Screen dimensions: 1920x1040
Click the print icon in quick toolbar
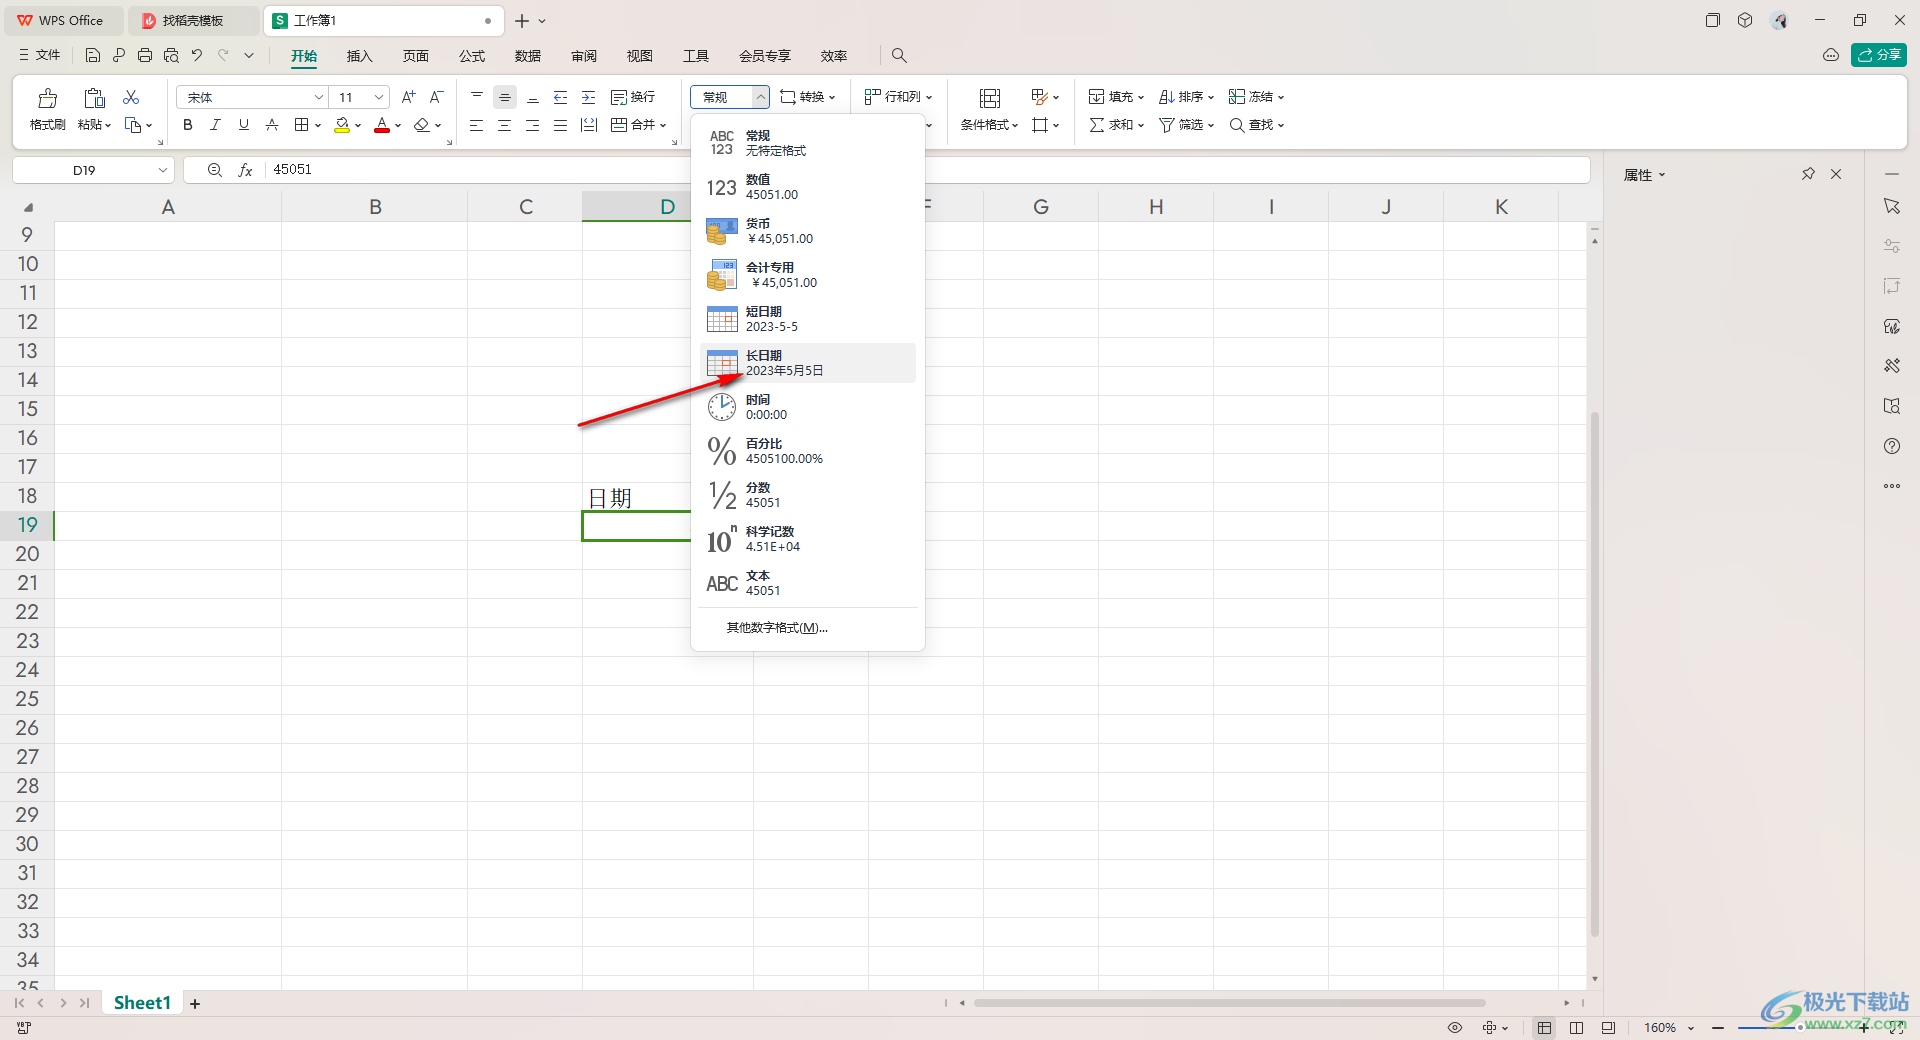pyautogui.click(x=145, y=55)
